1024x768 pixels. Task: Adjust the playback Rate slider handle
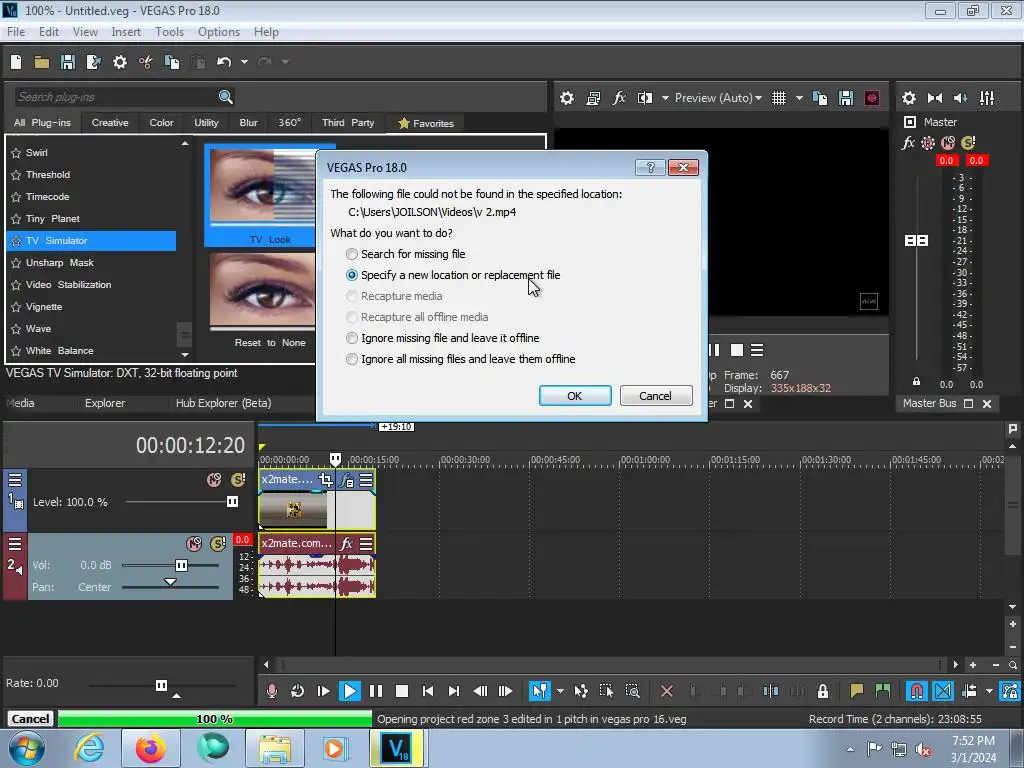161,685
